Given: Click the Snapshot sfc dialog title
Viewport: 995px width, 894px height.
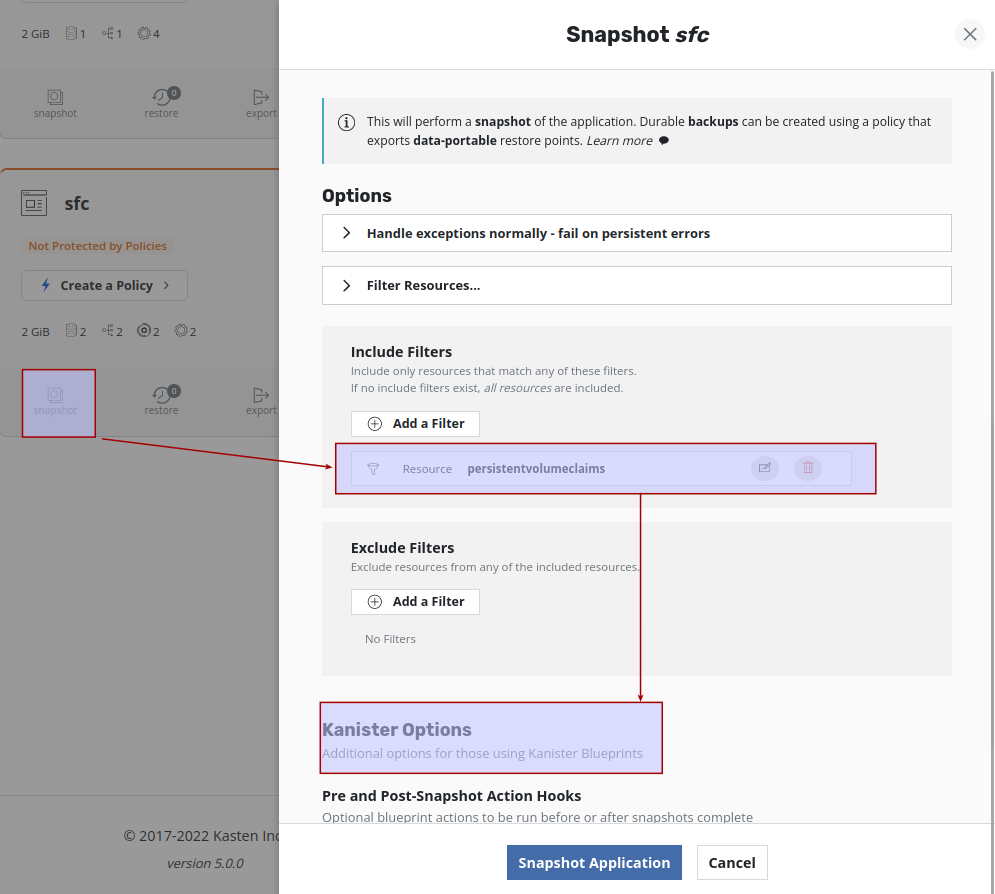Looking at the screenshot, I should [x=637, y=34].
